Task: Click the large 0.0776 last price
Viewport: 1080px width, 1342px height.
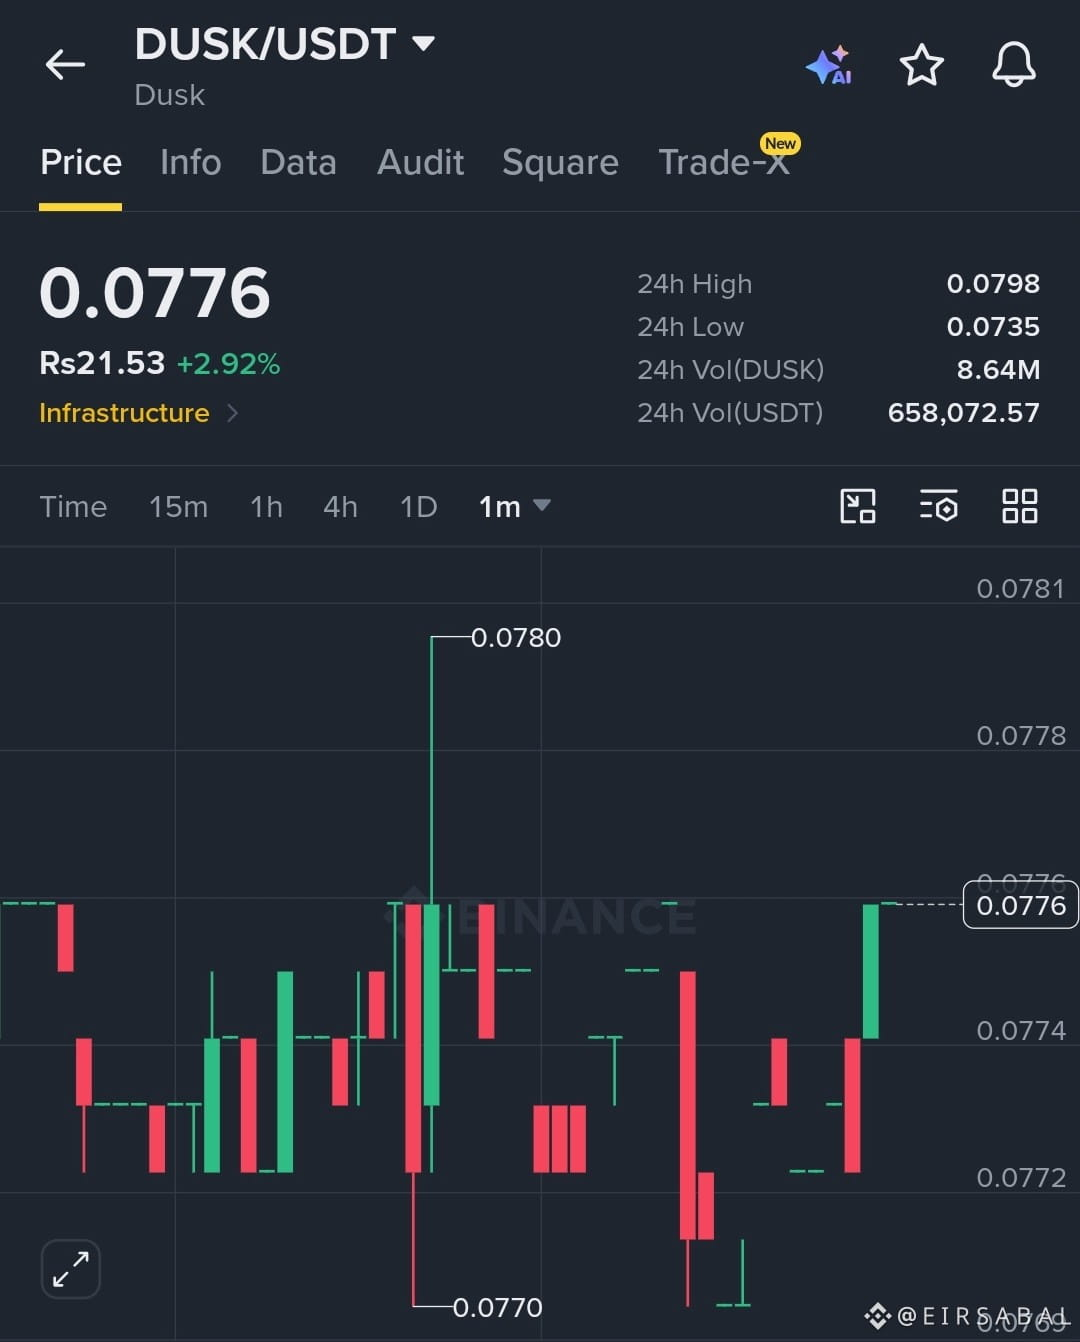Action: tap(155, 293)
